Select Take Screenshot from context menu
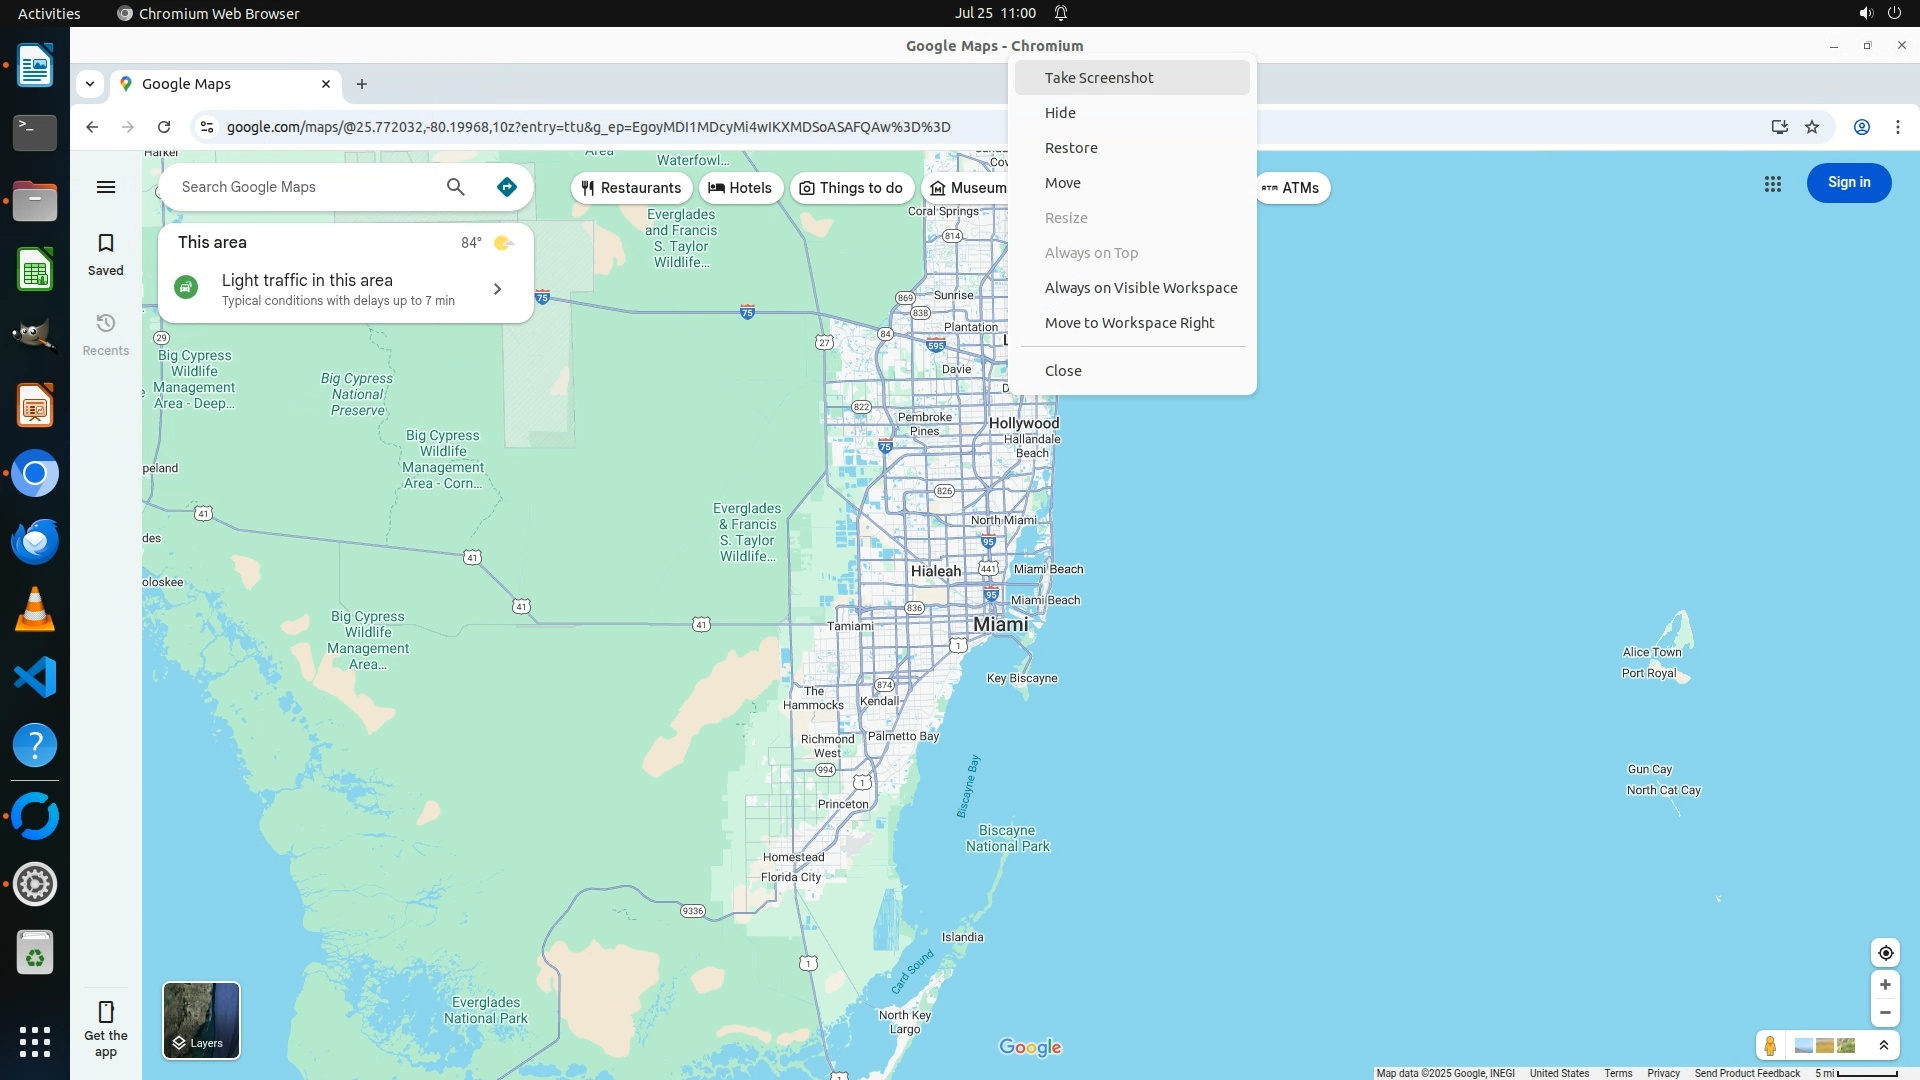Viewport: 1920px width, 1080px height. (x=1099, y=78)
